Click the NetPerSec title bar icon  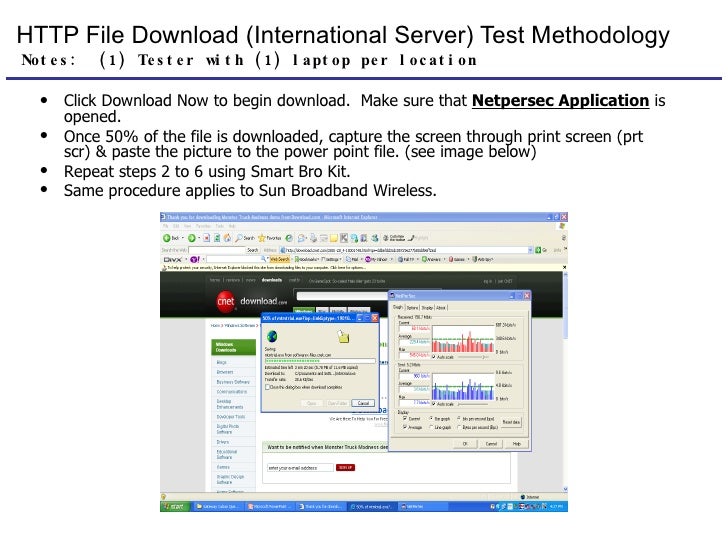pos(392,296)
